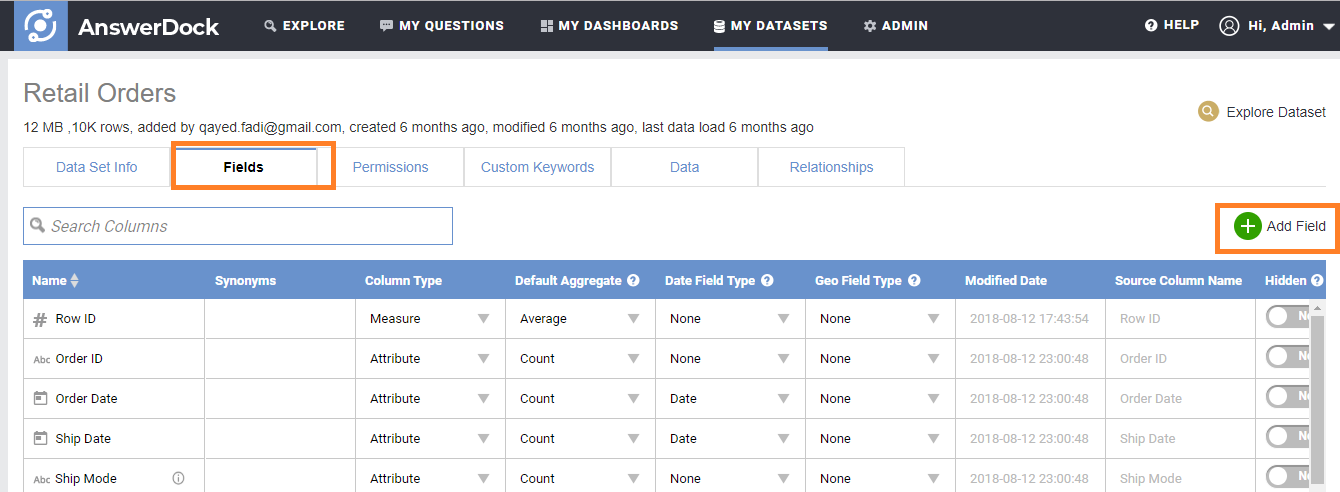This screenshot has height=492, width=1340.
Task: Click modified date 2018-08-12 17:43:54 cell
Action: [1030, 319]
